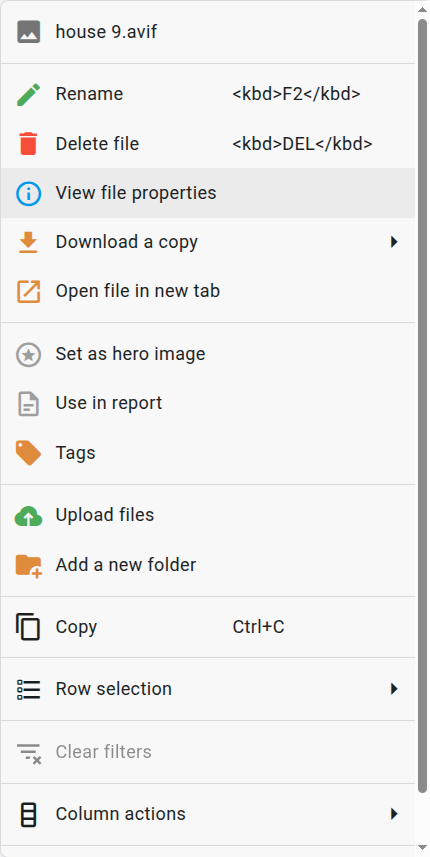430x857 pixels.
Task: Click the green cloud upload icon
Action: 28,515
